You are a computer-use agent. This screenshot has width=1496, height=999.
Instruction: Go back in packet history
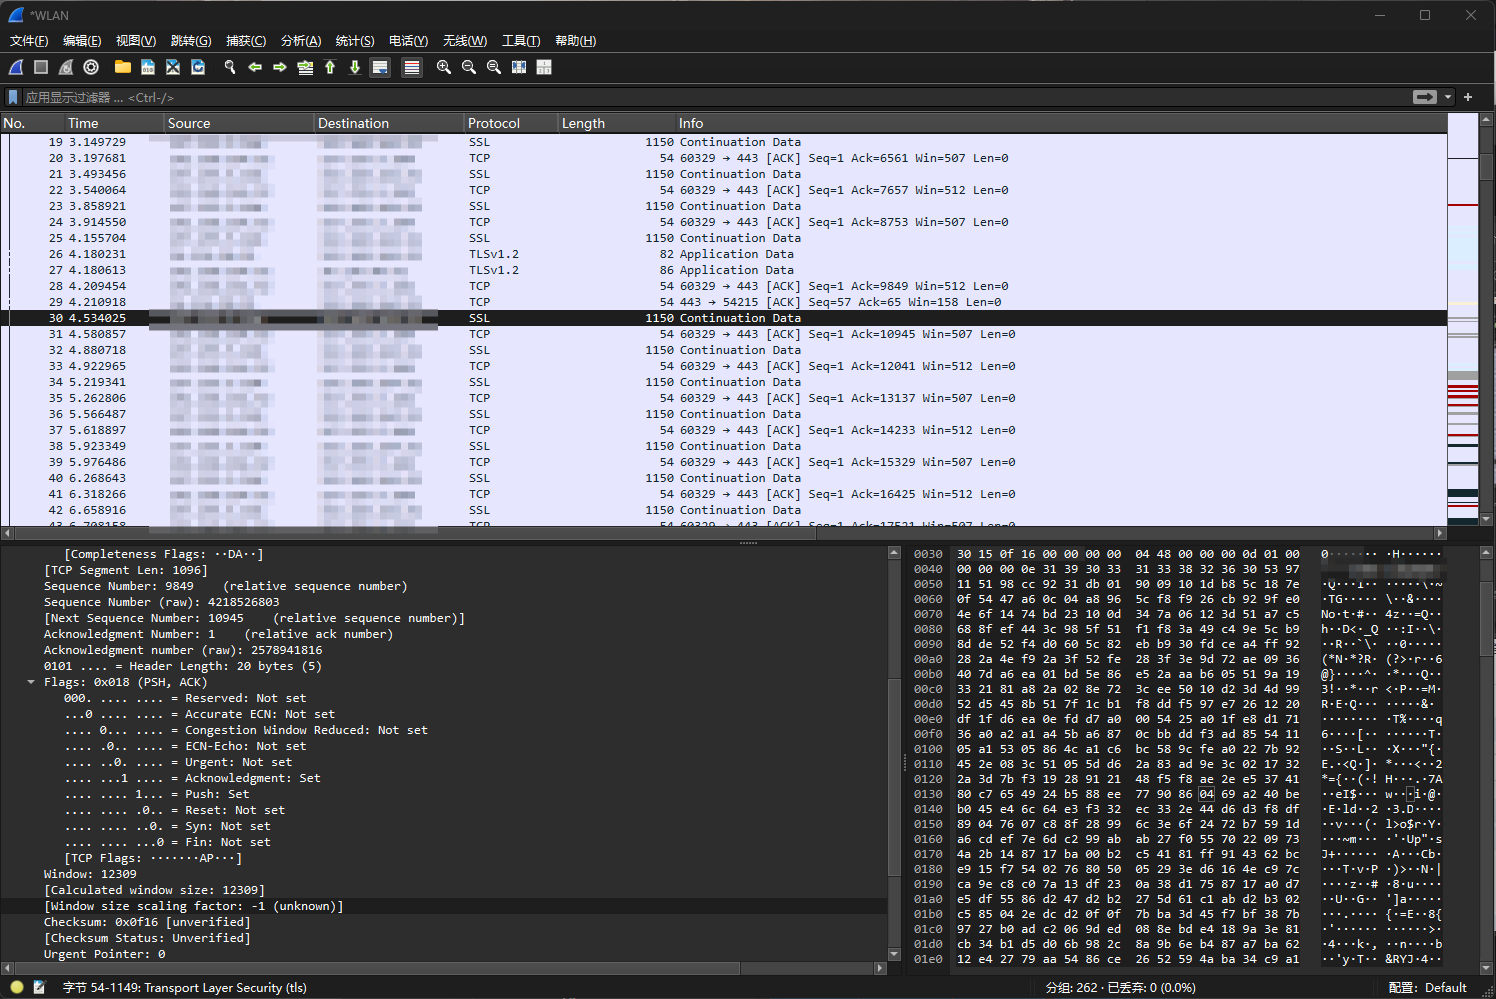tap(255, 67)
